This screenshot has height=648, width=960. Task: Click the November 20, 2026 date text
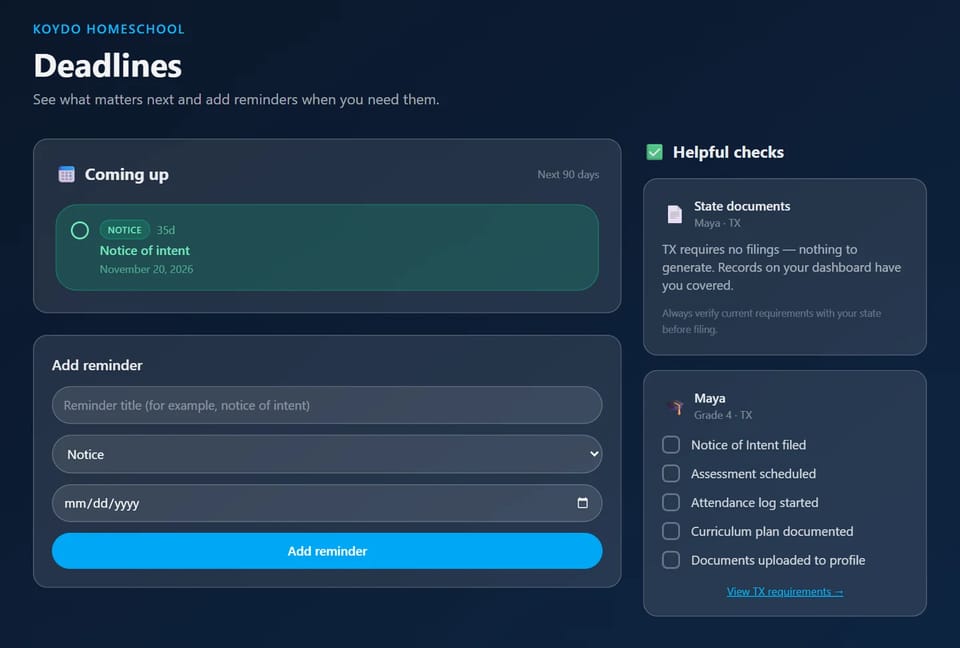pyautogui.click(x=146, y=269)
